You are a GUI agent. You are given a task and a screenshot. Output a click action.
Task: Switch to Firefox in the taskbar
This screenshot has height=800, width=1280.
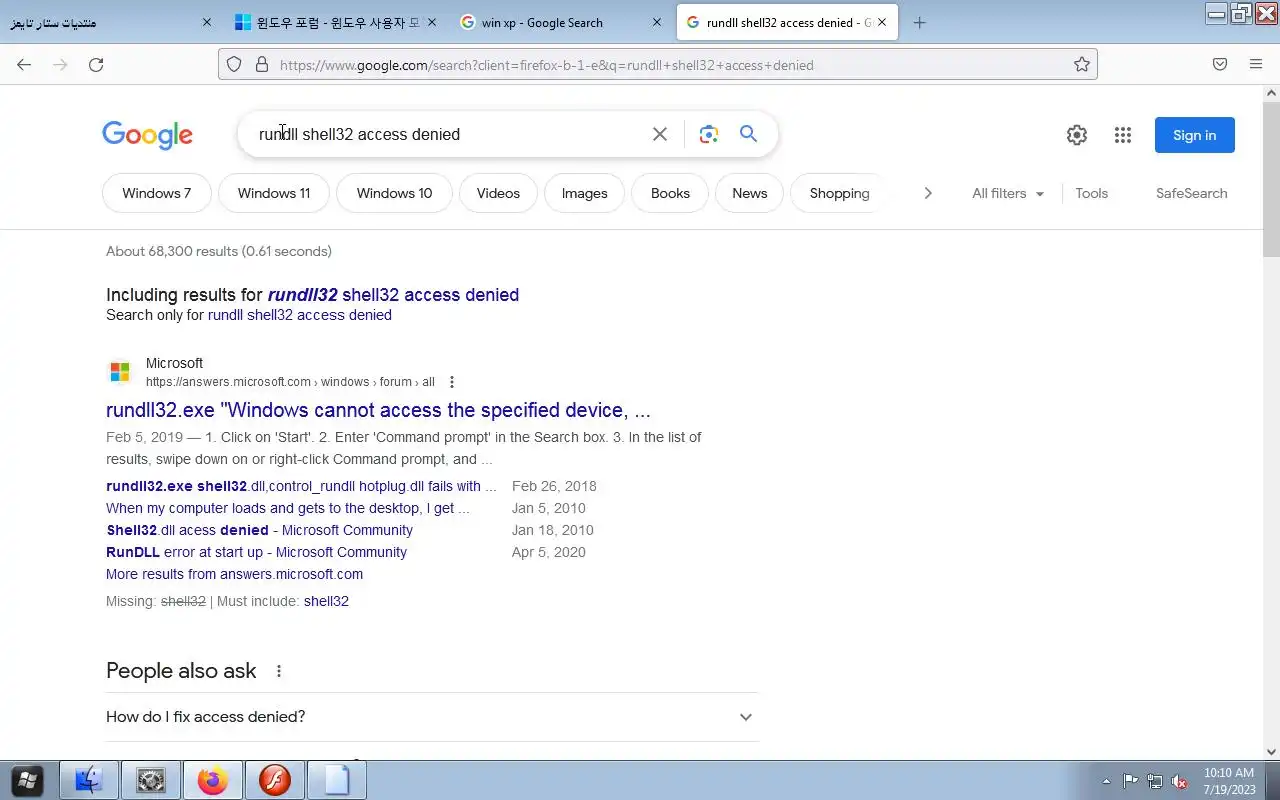(212, 780)
